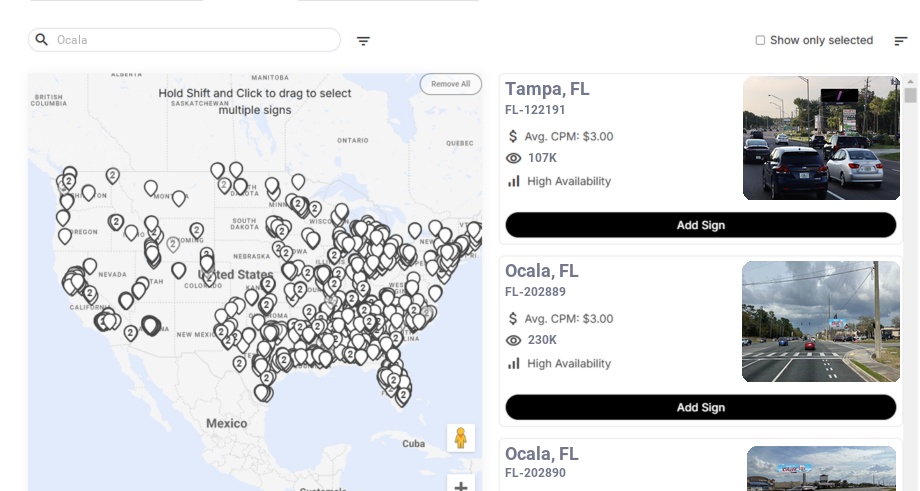Click the eye impressions icon for Tampa
The height and width of the screenshot is (491, 920).
pos(514,158)
